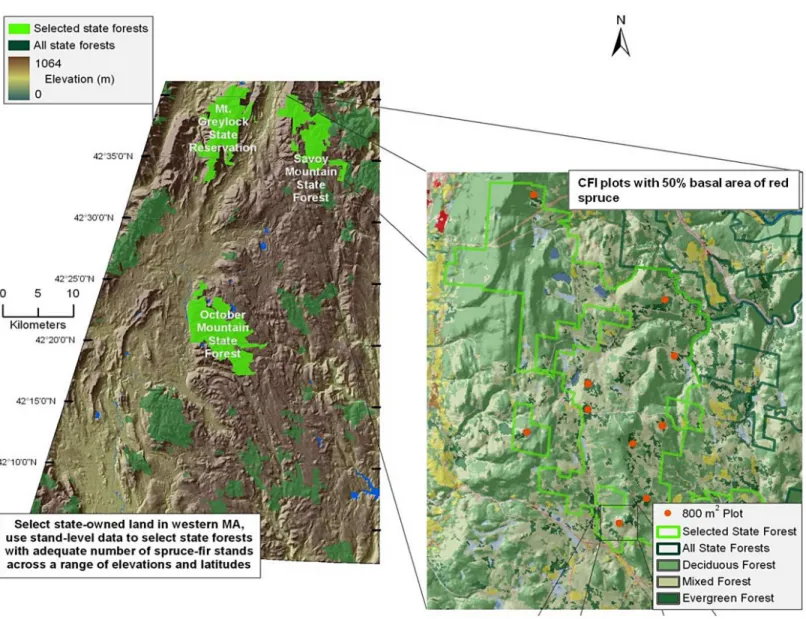The height and width of the screenshot is (619, 806).
Task: Pick the Deciduous Forest legend swatch
Action: [668, 565]
